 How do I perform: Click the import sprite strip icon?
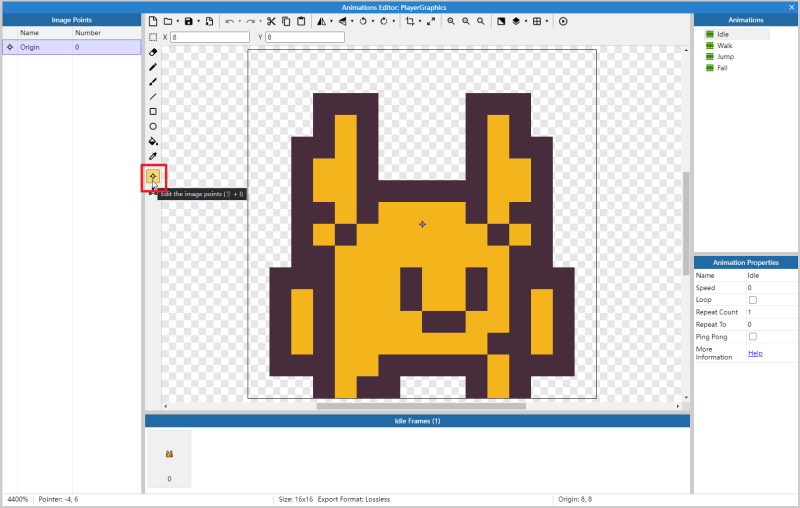pos(209,21)
